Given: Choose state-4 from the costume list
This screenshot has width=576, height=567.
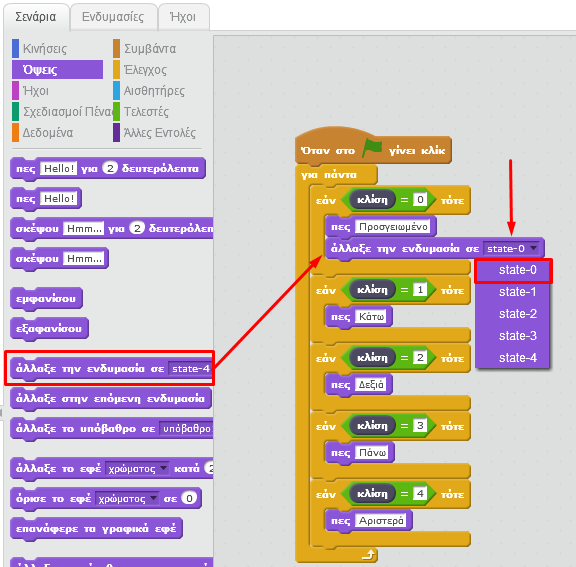Looking at the screenshot, I should point(513,358).
